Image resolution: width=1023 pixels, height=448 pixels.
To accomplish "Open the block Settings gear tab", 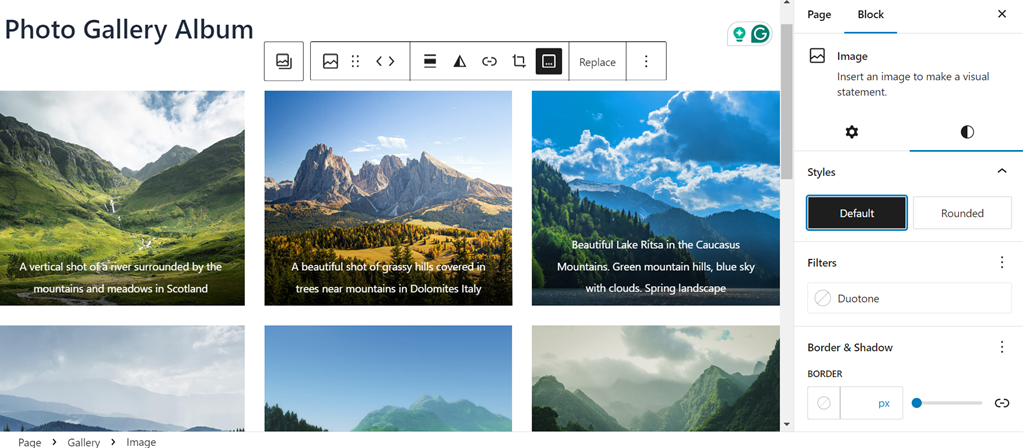I will [851, 132].
